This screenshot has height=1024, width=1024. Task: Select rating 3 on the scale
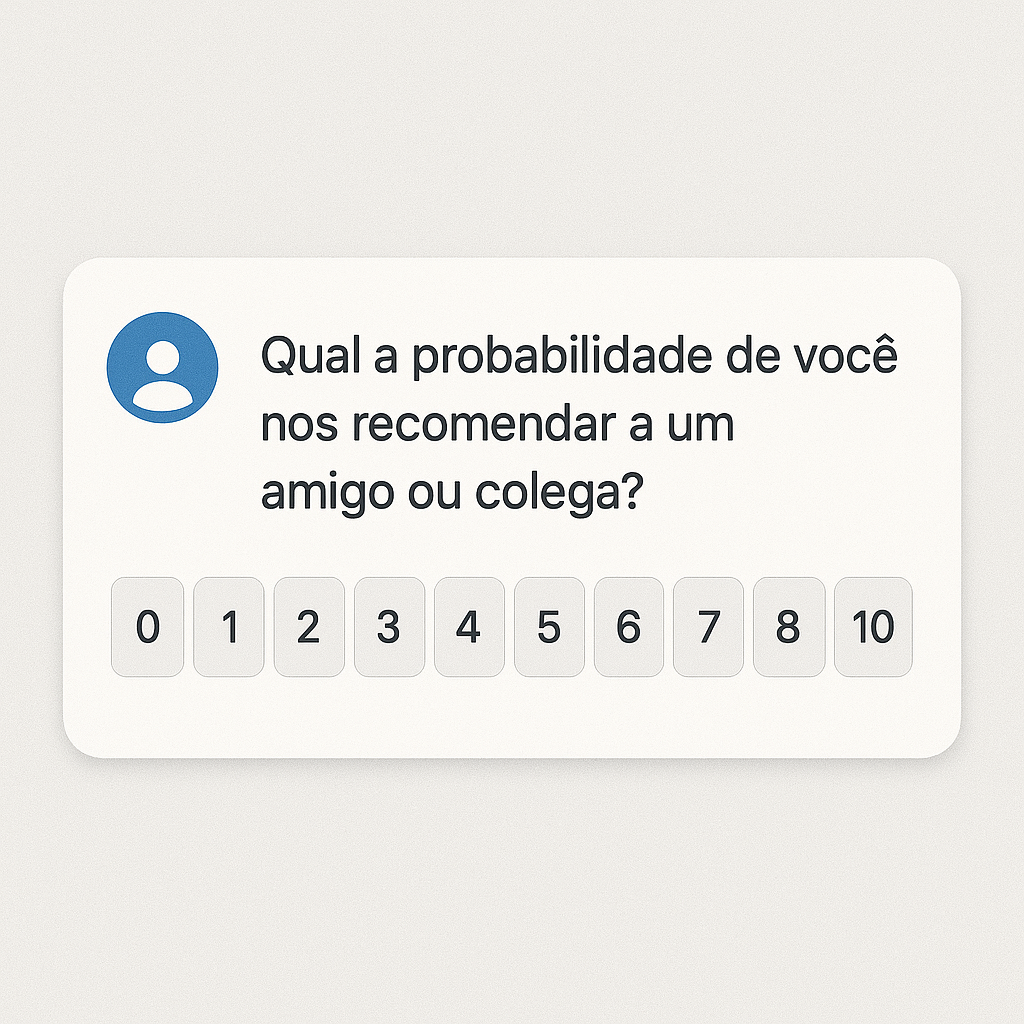[x=389, y=627]
